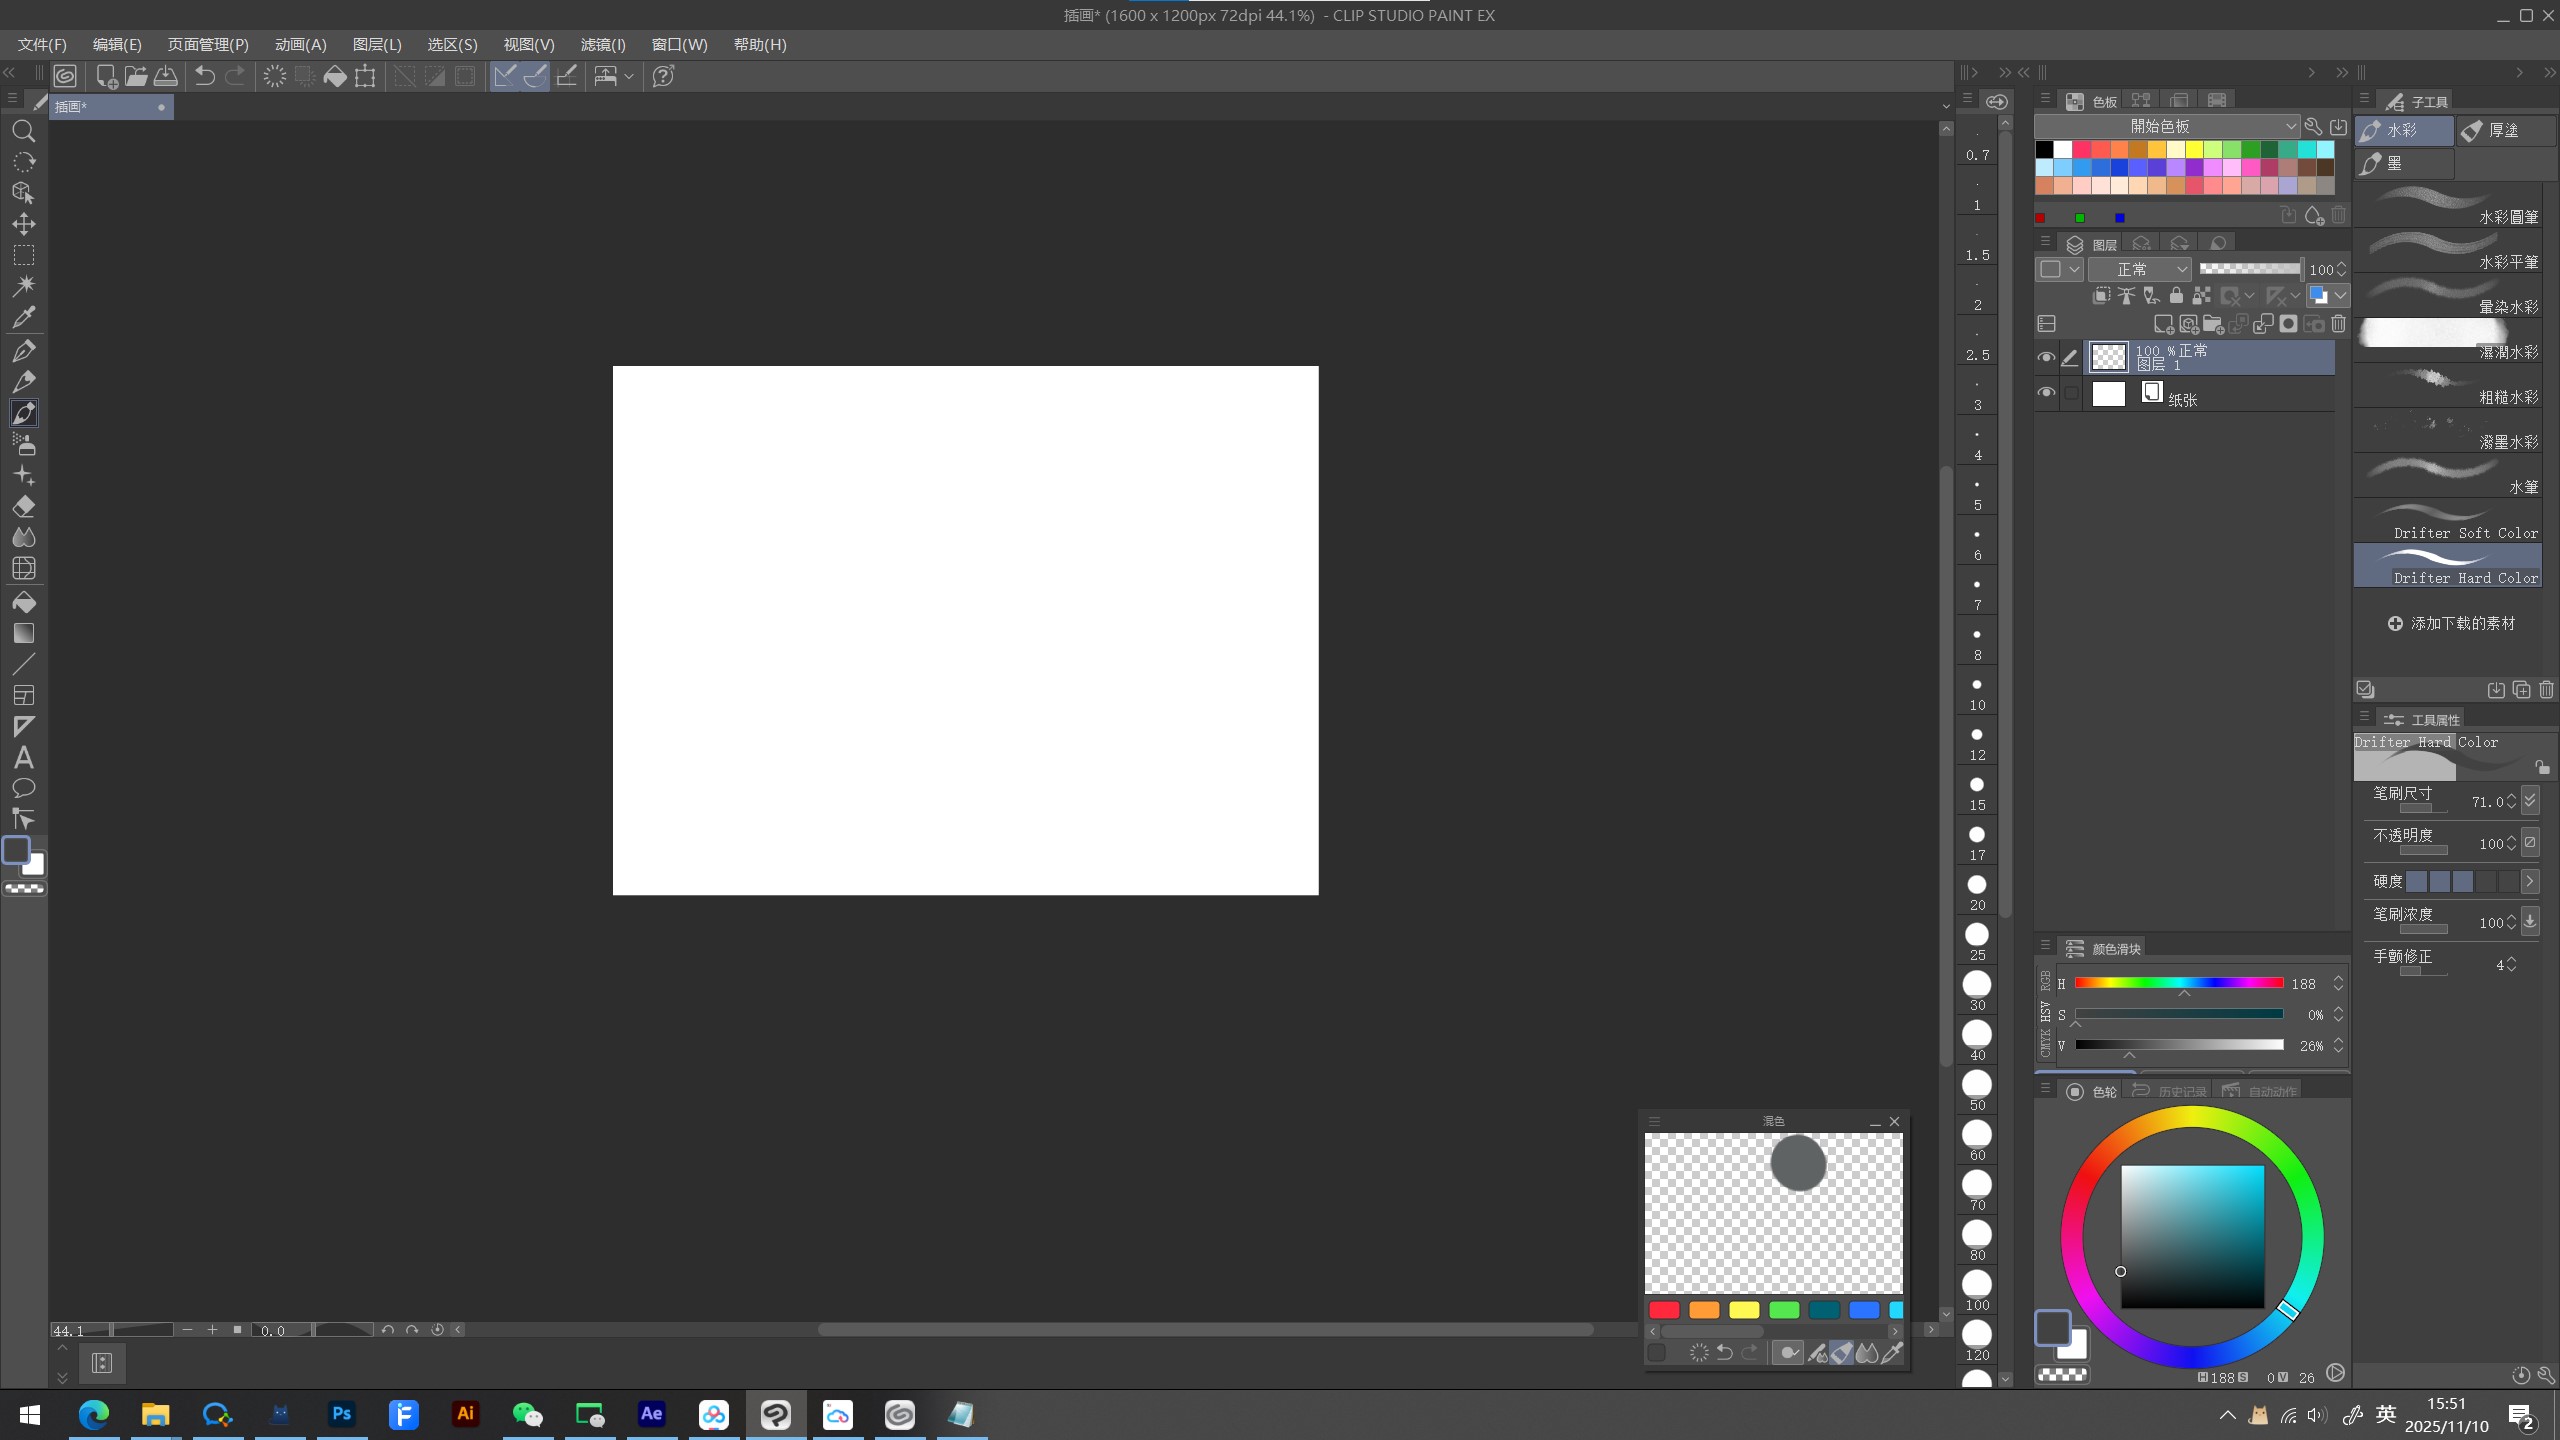Select the Text tool (A icon)
The height and width of the screenshot is (1440, 2560).
[24, 757]
